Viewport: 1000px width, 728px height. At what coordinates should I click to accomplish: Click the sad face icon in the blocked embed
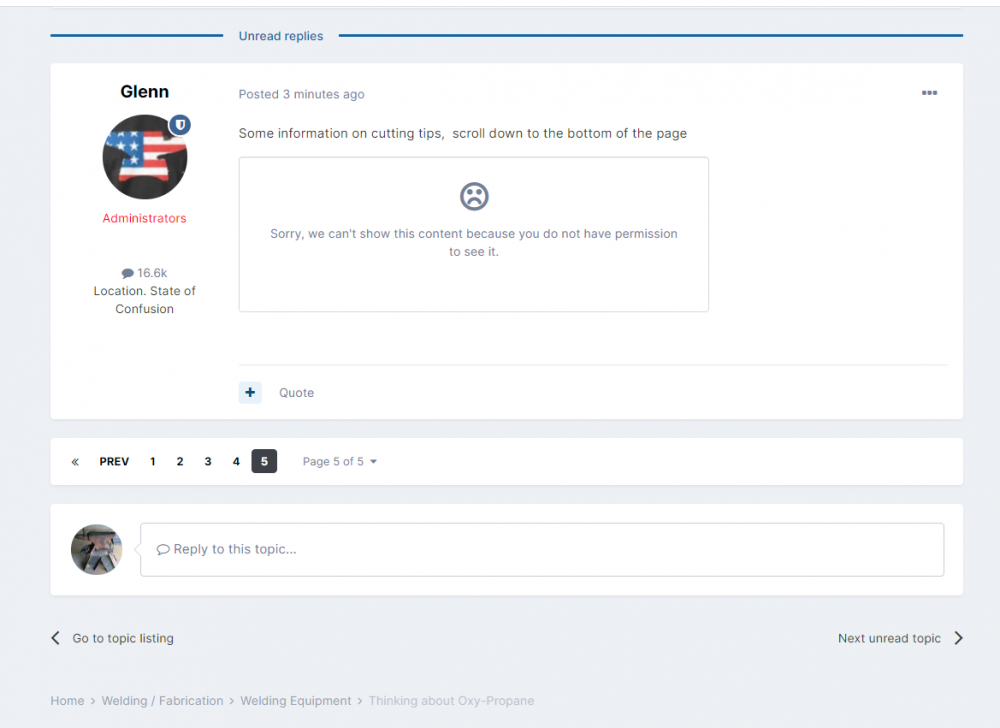474,196
